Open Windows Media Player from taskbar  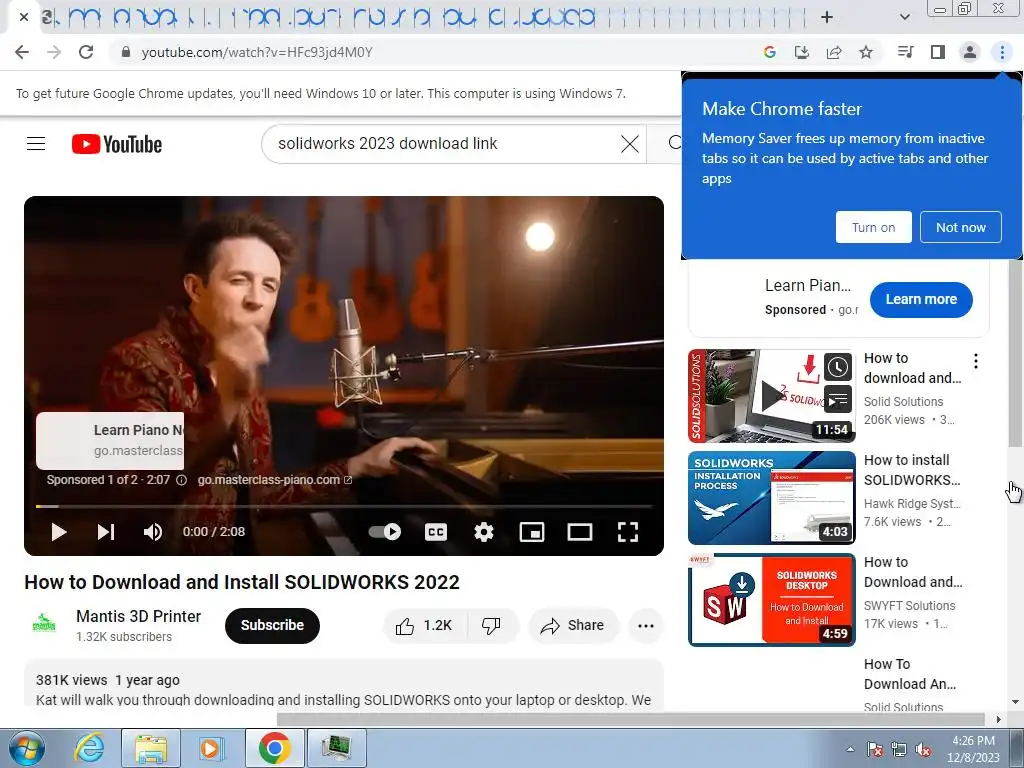point(211,748)
